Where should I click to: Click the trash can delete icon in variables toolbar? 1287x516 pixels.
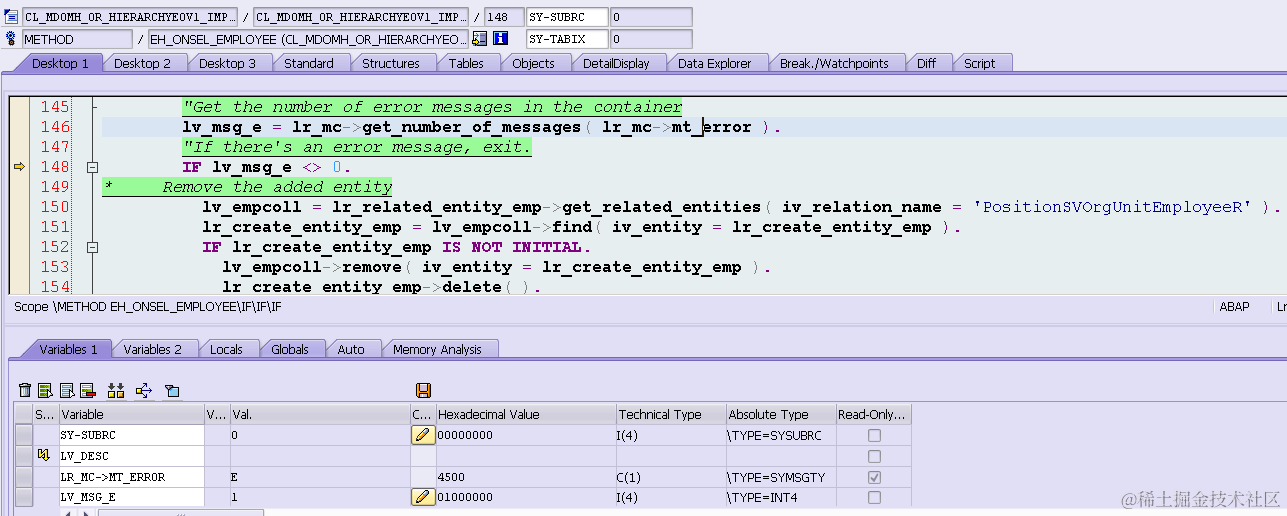(x=25, y=390)
